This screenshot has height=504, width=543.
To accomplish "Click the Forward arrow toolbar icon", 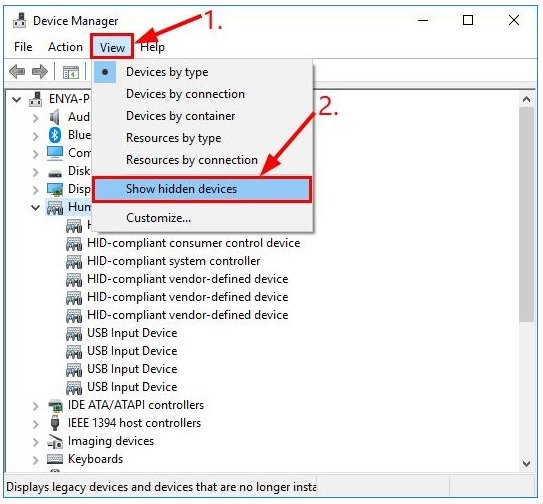I will [x=40, y=71].
